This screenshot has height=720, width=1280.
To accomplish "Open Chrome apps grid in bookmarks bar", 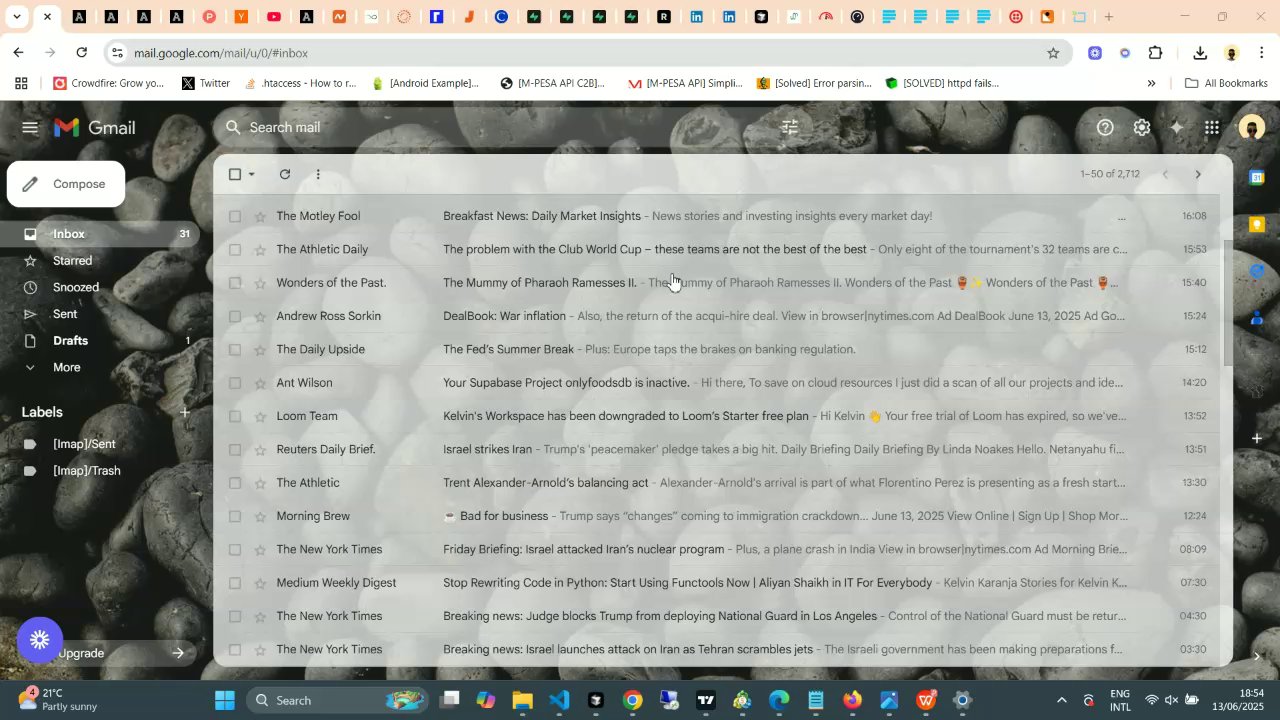I will (x=21, y=83).
